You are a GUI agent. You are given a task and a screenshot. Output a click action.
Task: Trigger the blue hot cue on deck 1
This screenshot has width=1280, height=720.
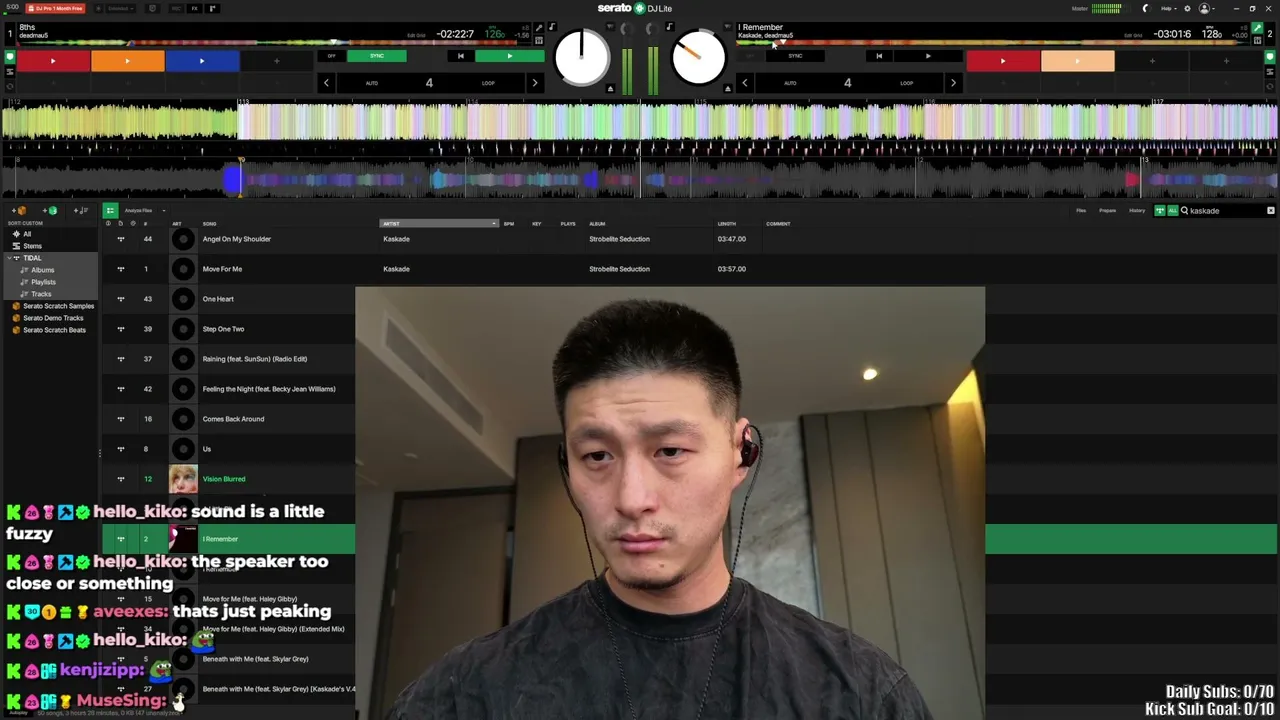pyautogui.click(x=202, y=61)
